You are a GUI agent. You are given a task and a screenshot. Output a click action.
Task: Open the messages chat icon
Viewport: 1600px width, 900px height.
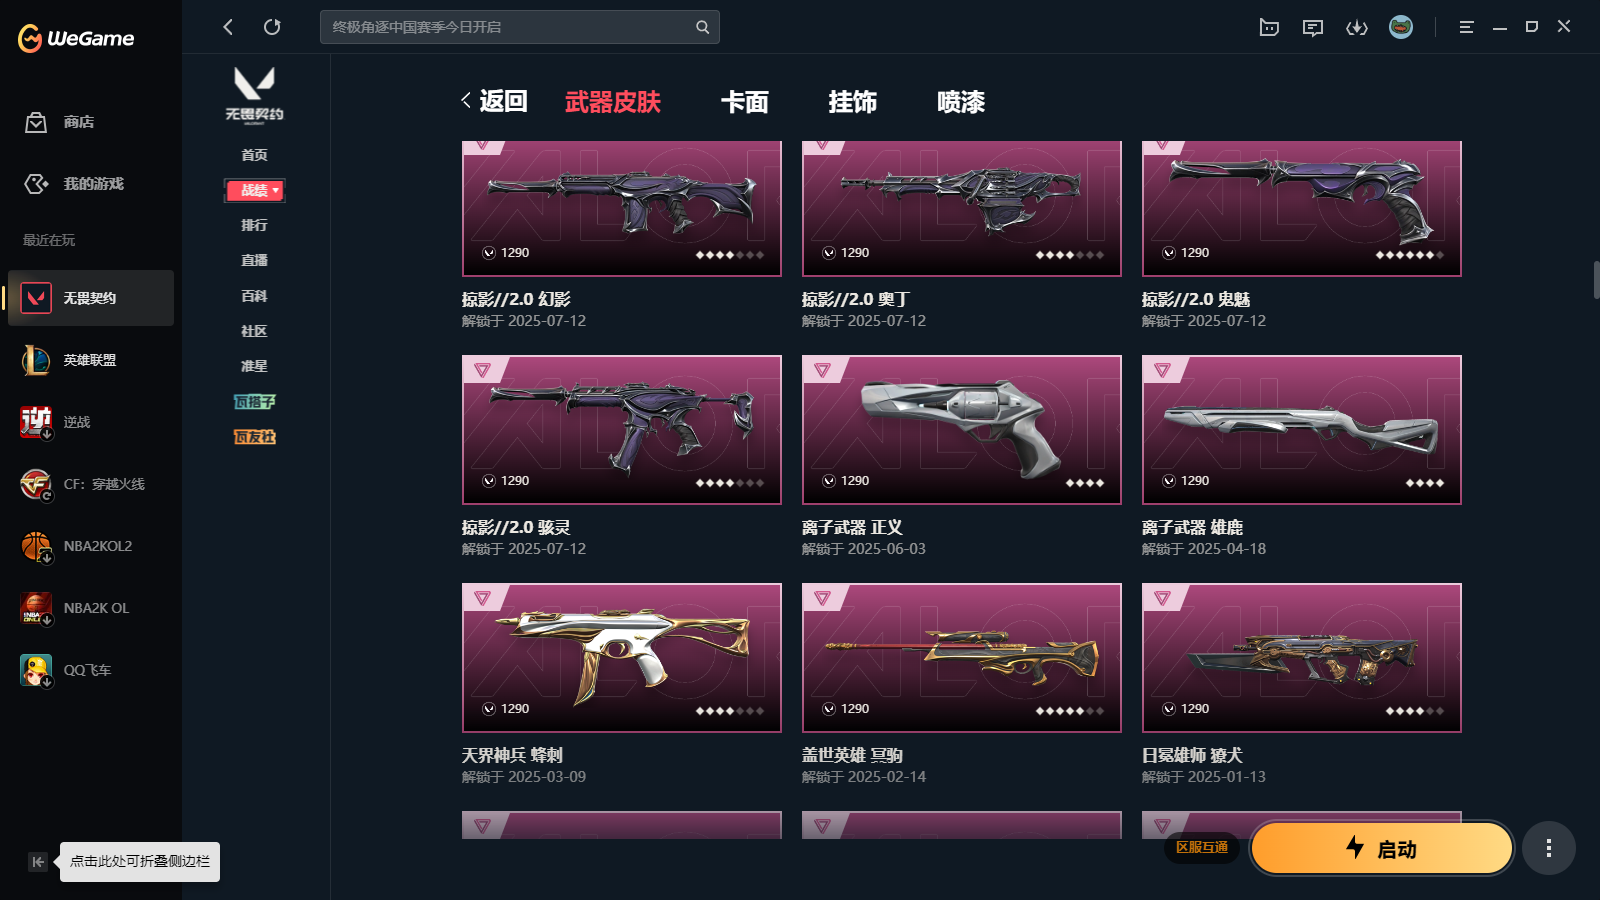(x=1313, y=27)
